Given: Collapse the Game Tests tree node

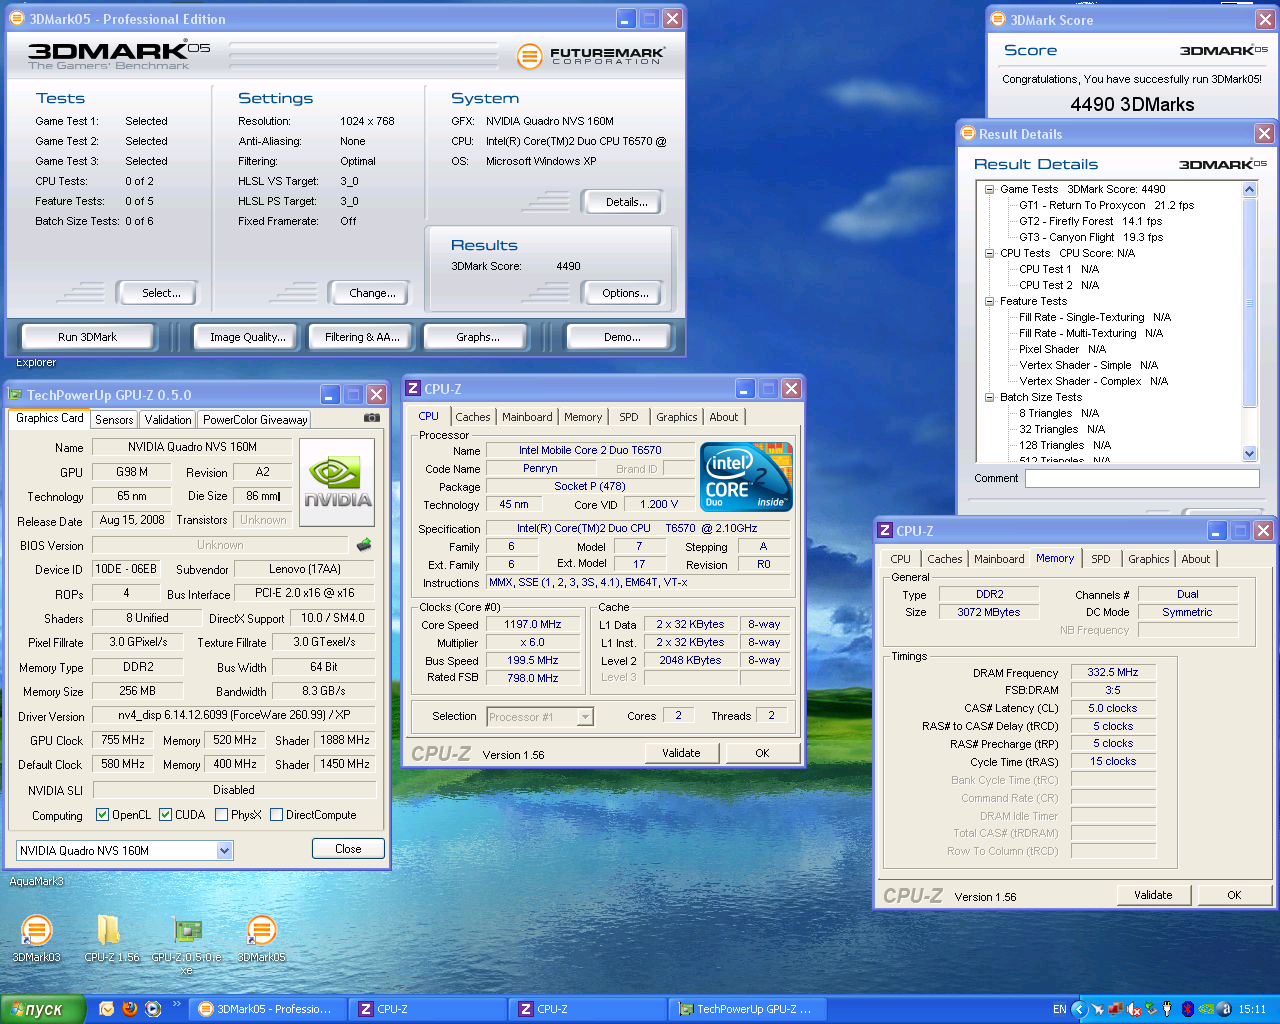Looking at the screenshot, I should 989,189.
